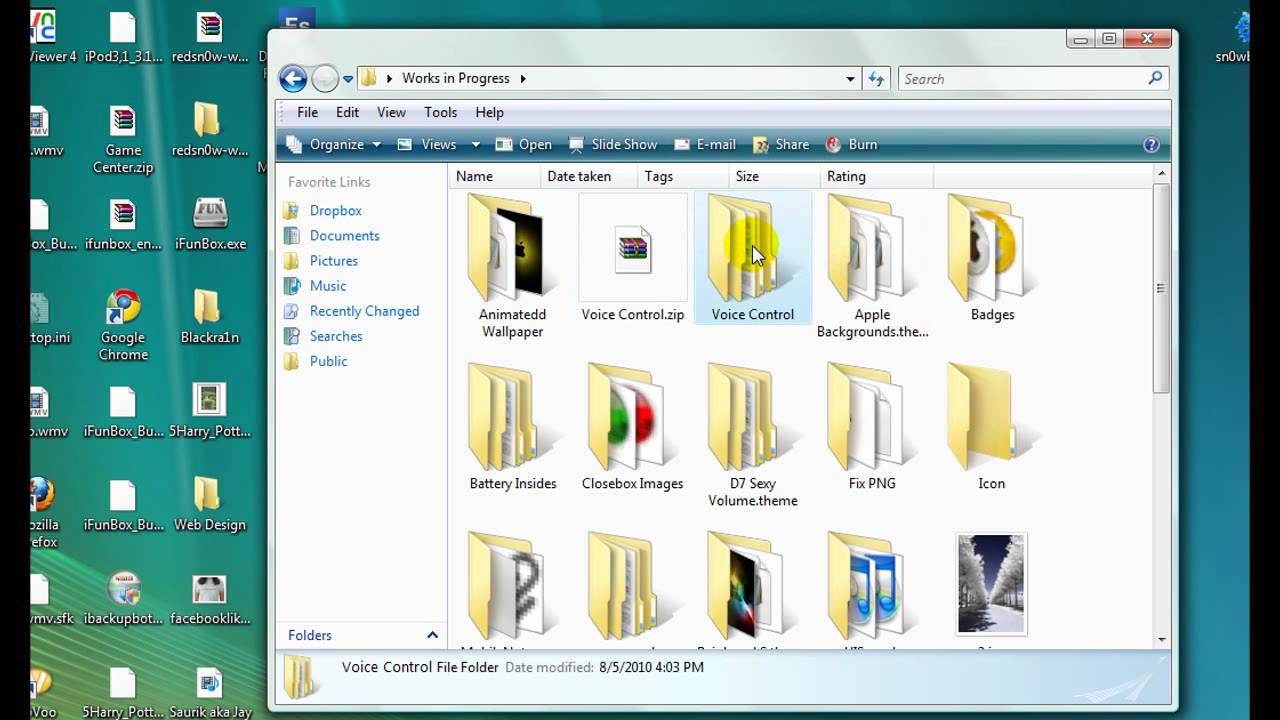Click the Burn toolbar button
1280x720 pixels.
point(851,144)
